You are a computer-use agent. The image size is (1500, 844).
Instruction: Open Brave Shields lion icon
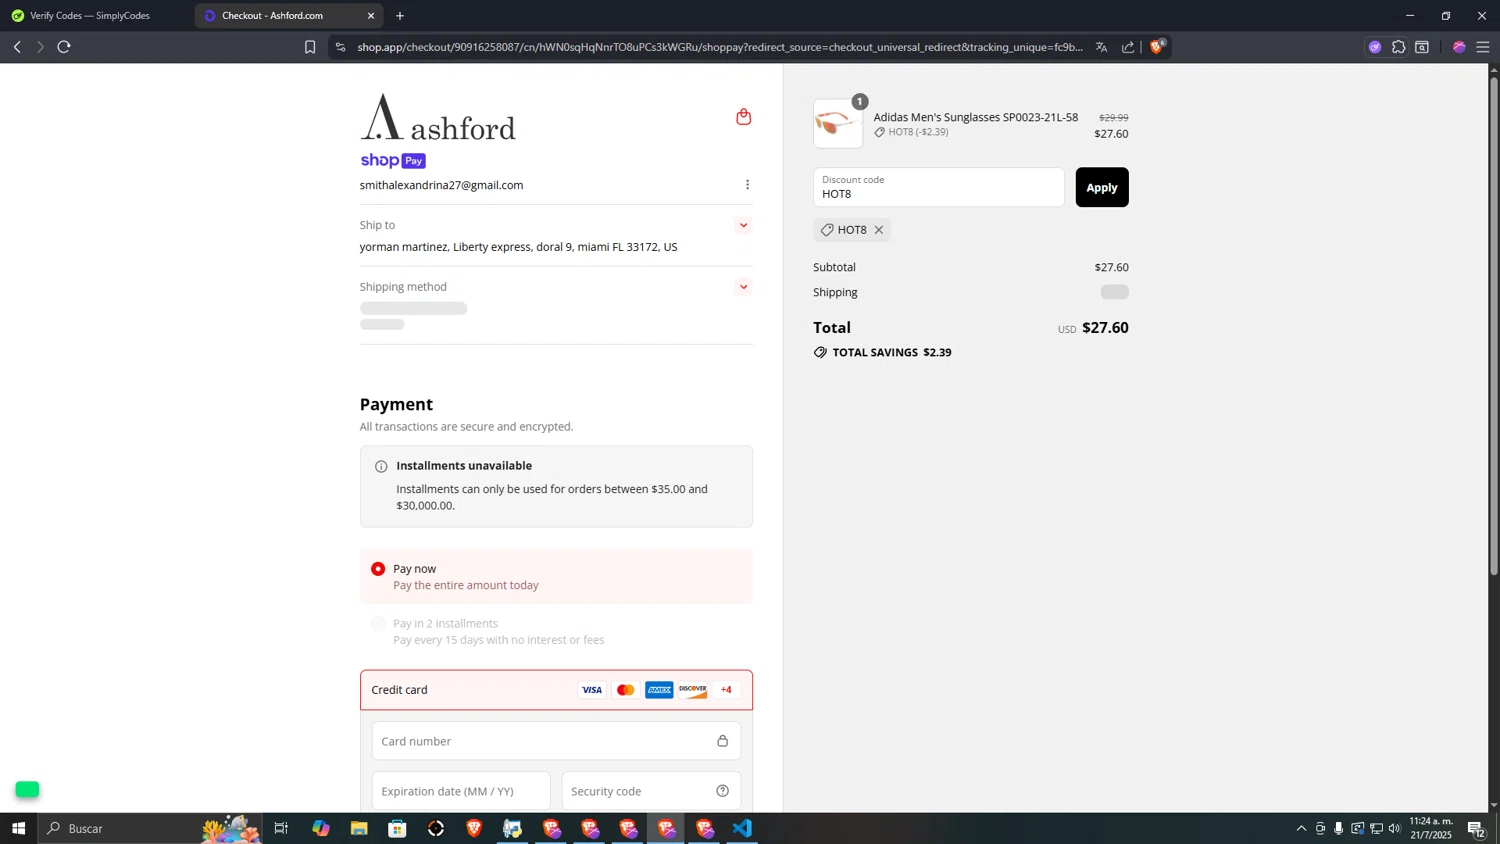coord(1158,46)
